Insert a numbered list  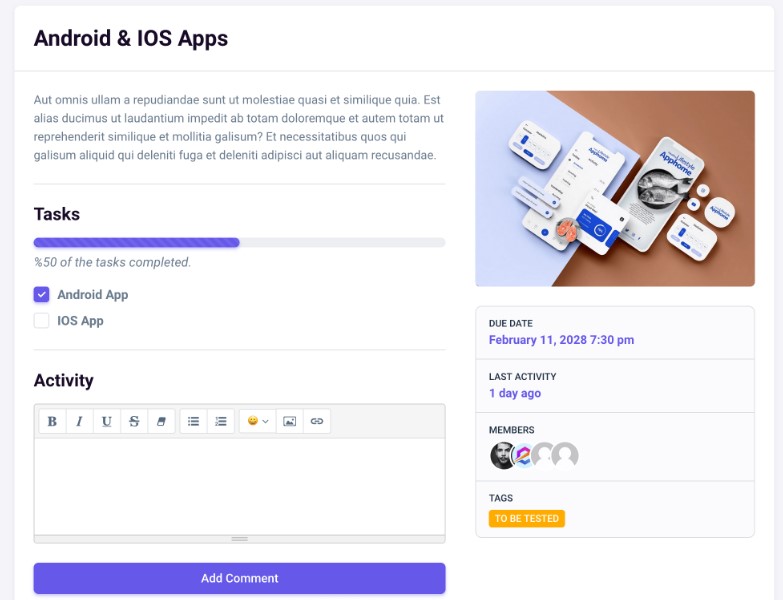[221, 421]
